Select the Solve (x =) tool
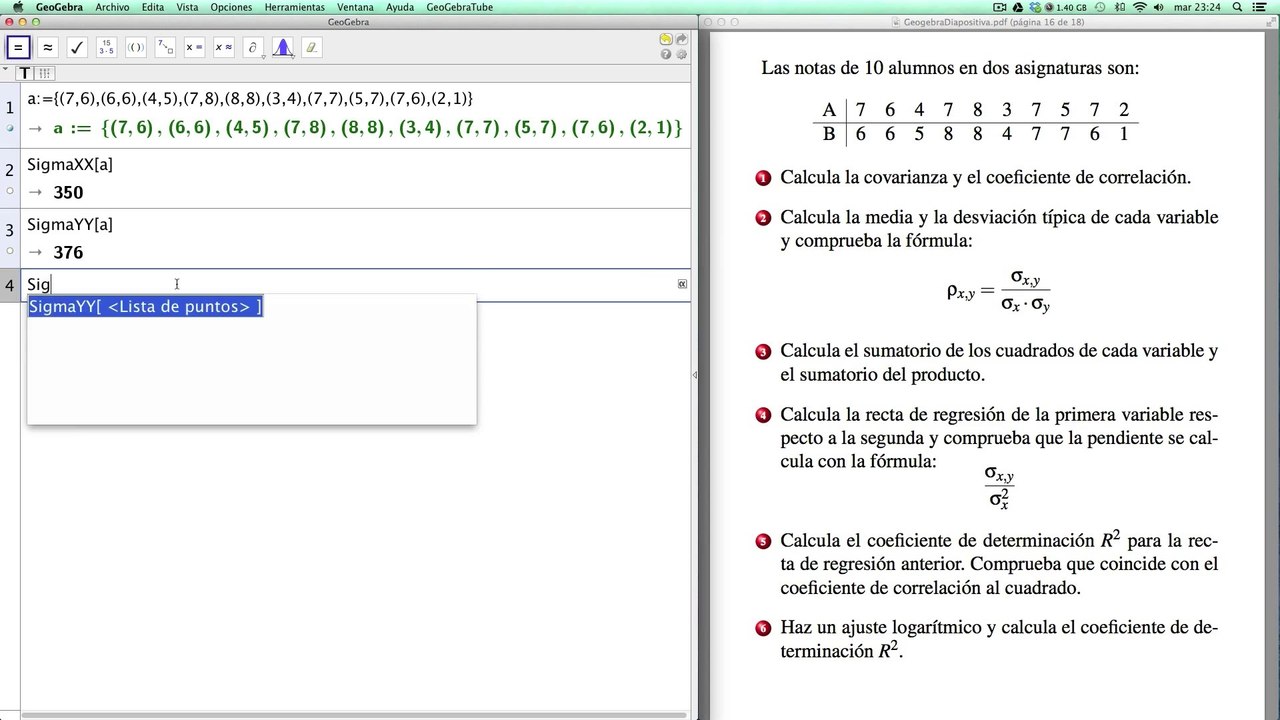1280x720 pixels. tap(194, 47)
